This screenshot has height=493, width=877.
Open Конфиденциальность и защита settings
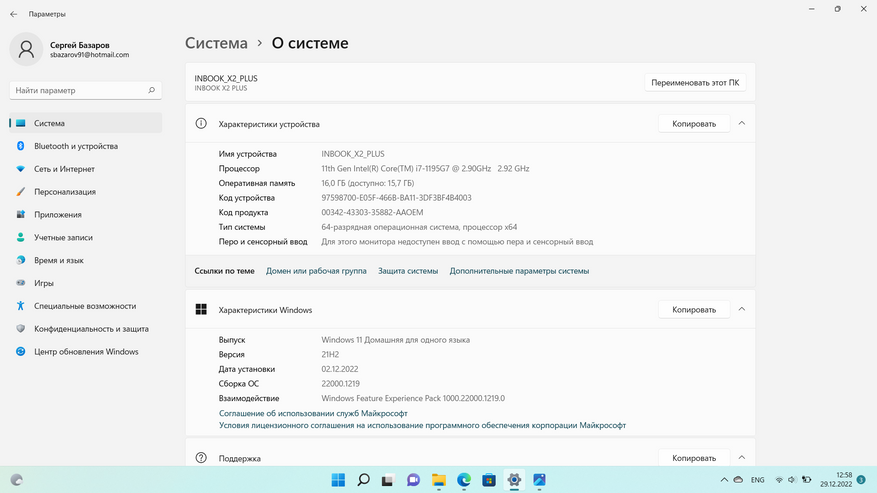click(86, 329)
